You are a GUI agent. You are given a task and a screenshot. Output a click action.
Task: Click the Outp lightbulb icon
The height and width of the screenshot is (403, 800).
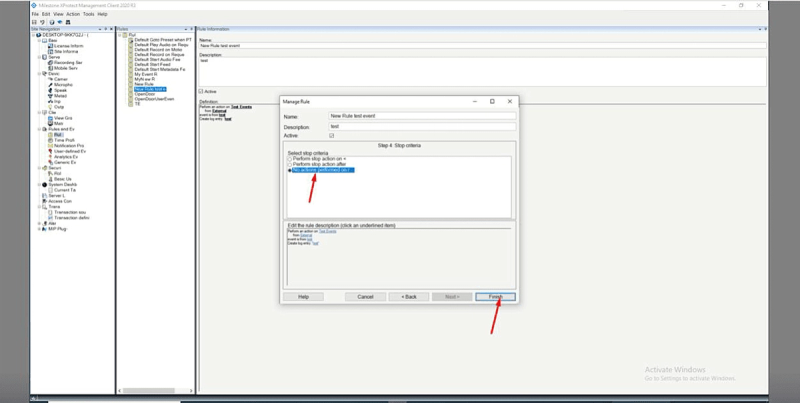[51, 107]
